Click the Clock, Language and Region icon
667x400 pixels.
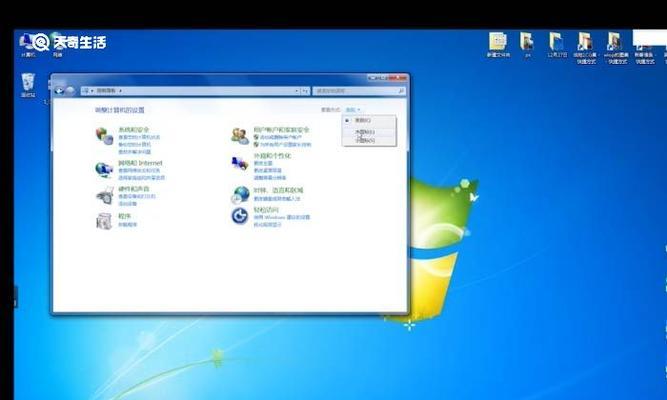(x=240, y=193)
